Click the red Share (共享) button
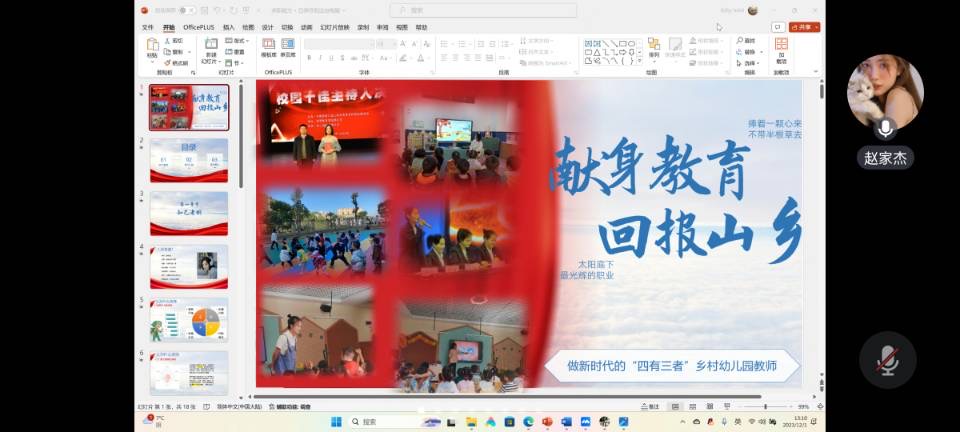 click(x=804, y=27)
